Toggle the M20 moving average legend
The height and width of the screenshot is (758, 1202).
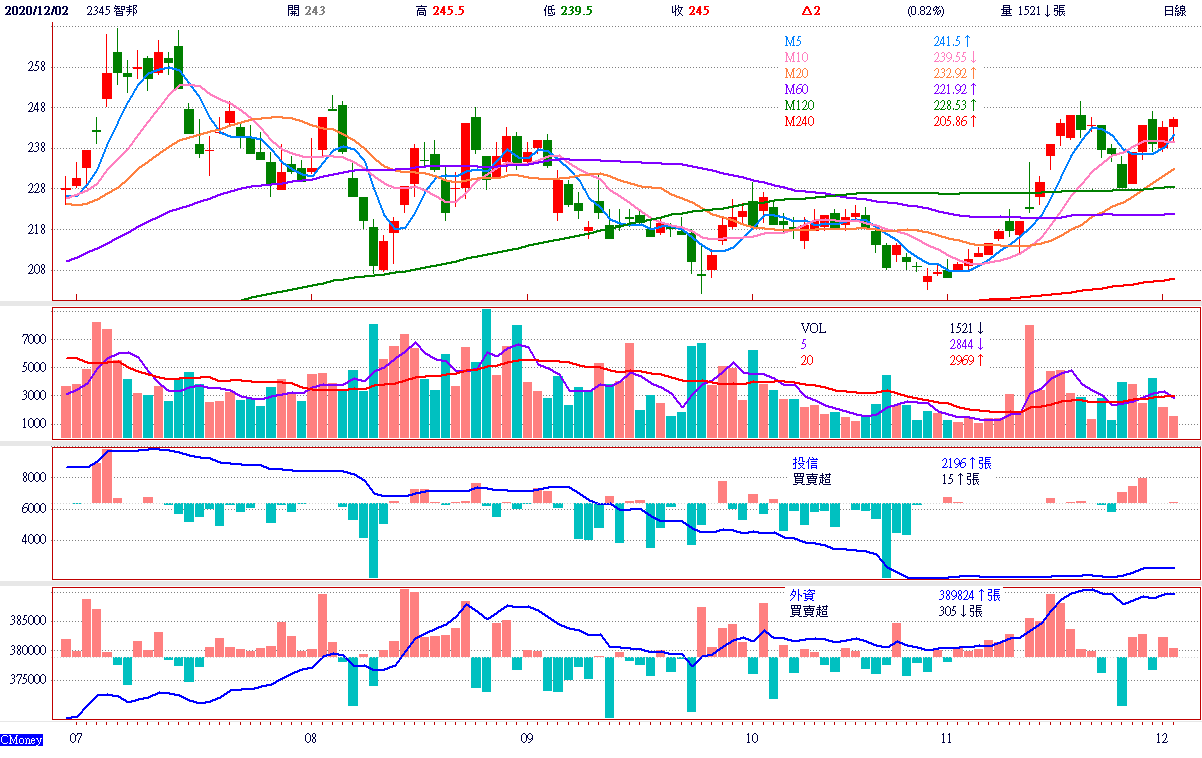pyautogui.click(x=796, y=73)
